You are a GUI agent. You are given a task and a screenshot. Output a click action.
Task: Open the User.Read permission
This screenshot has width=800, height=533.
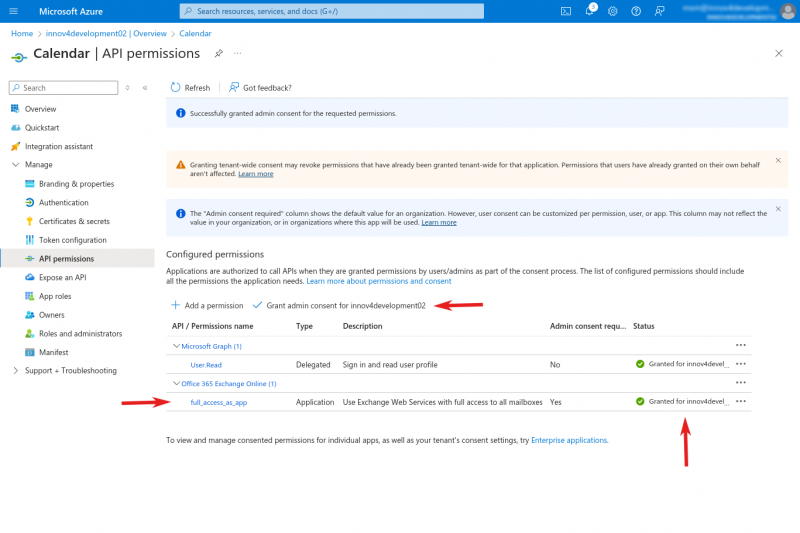coord(206,365)
